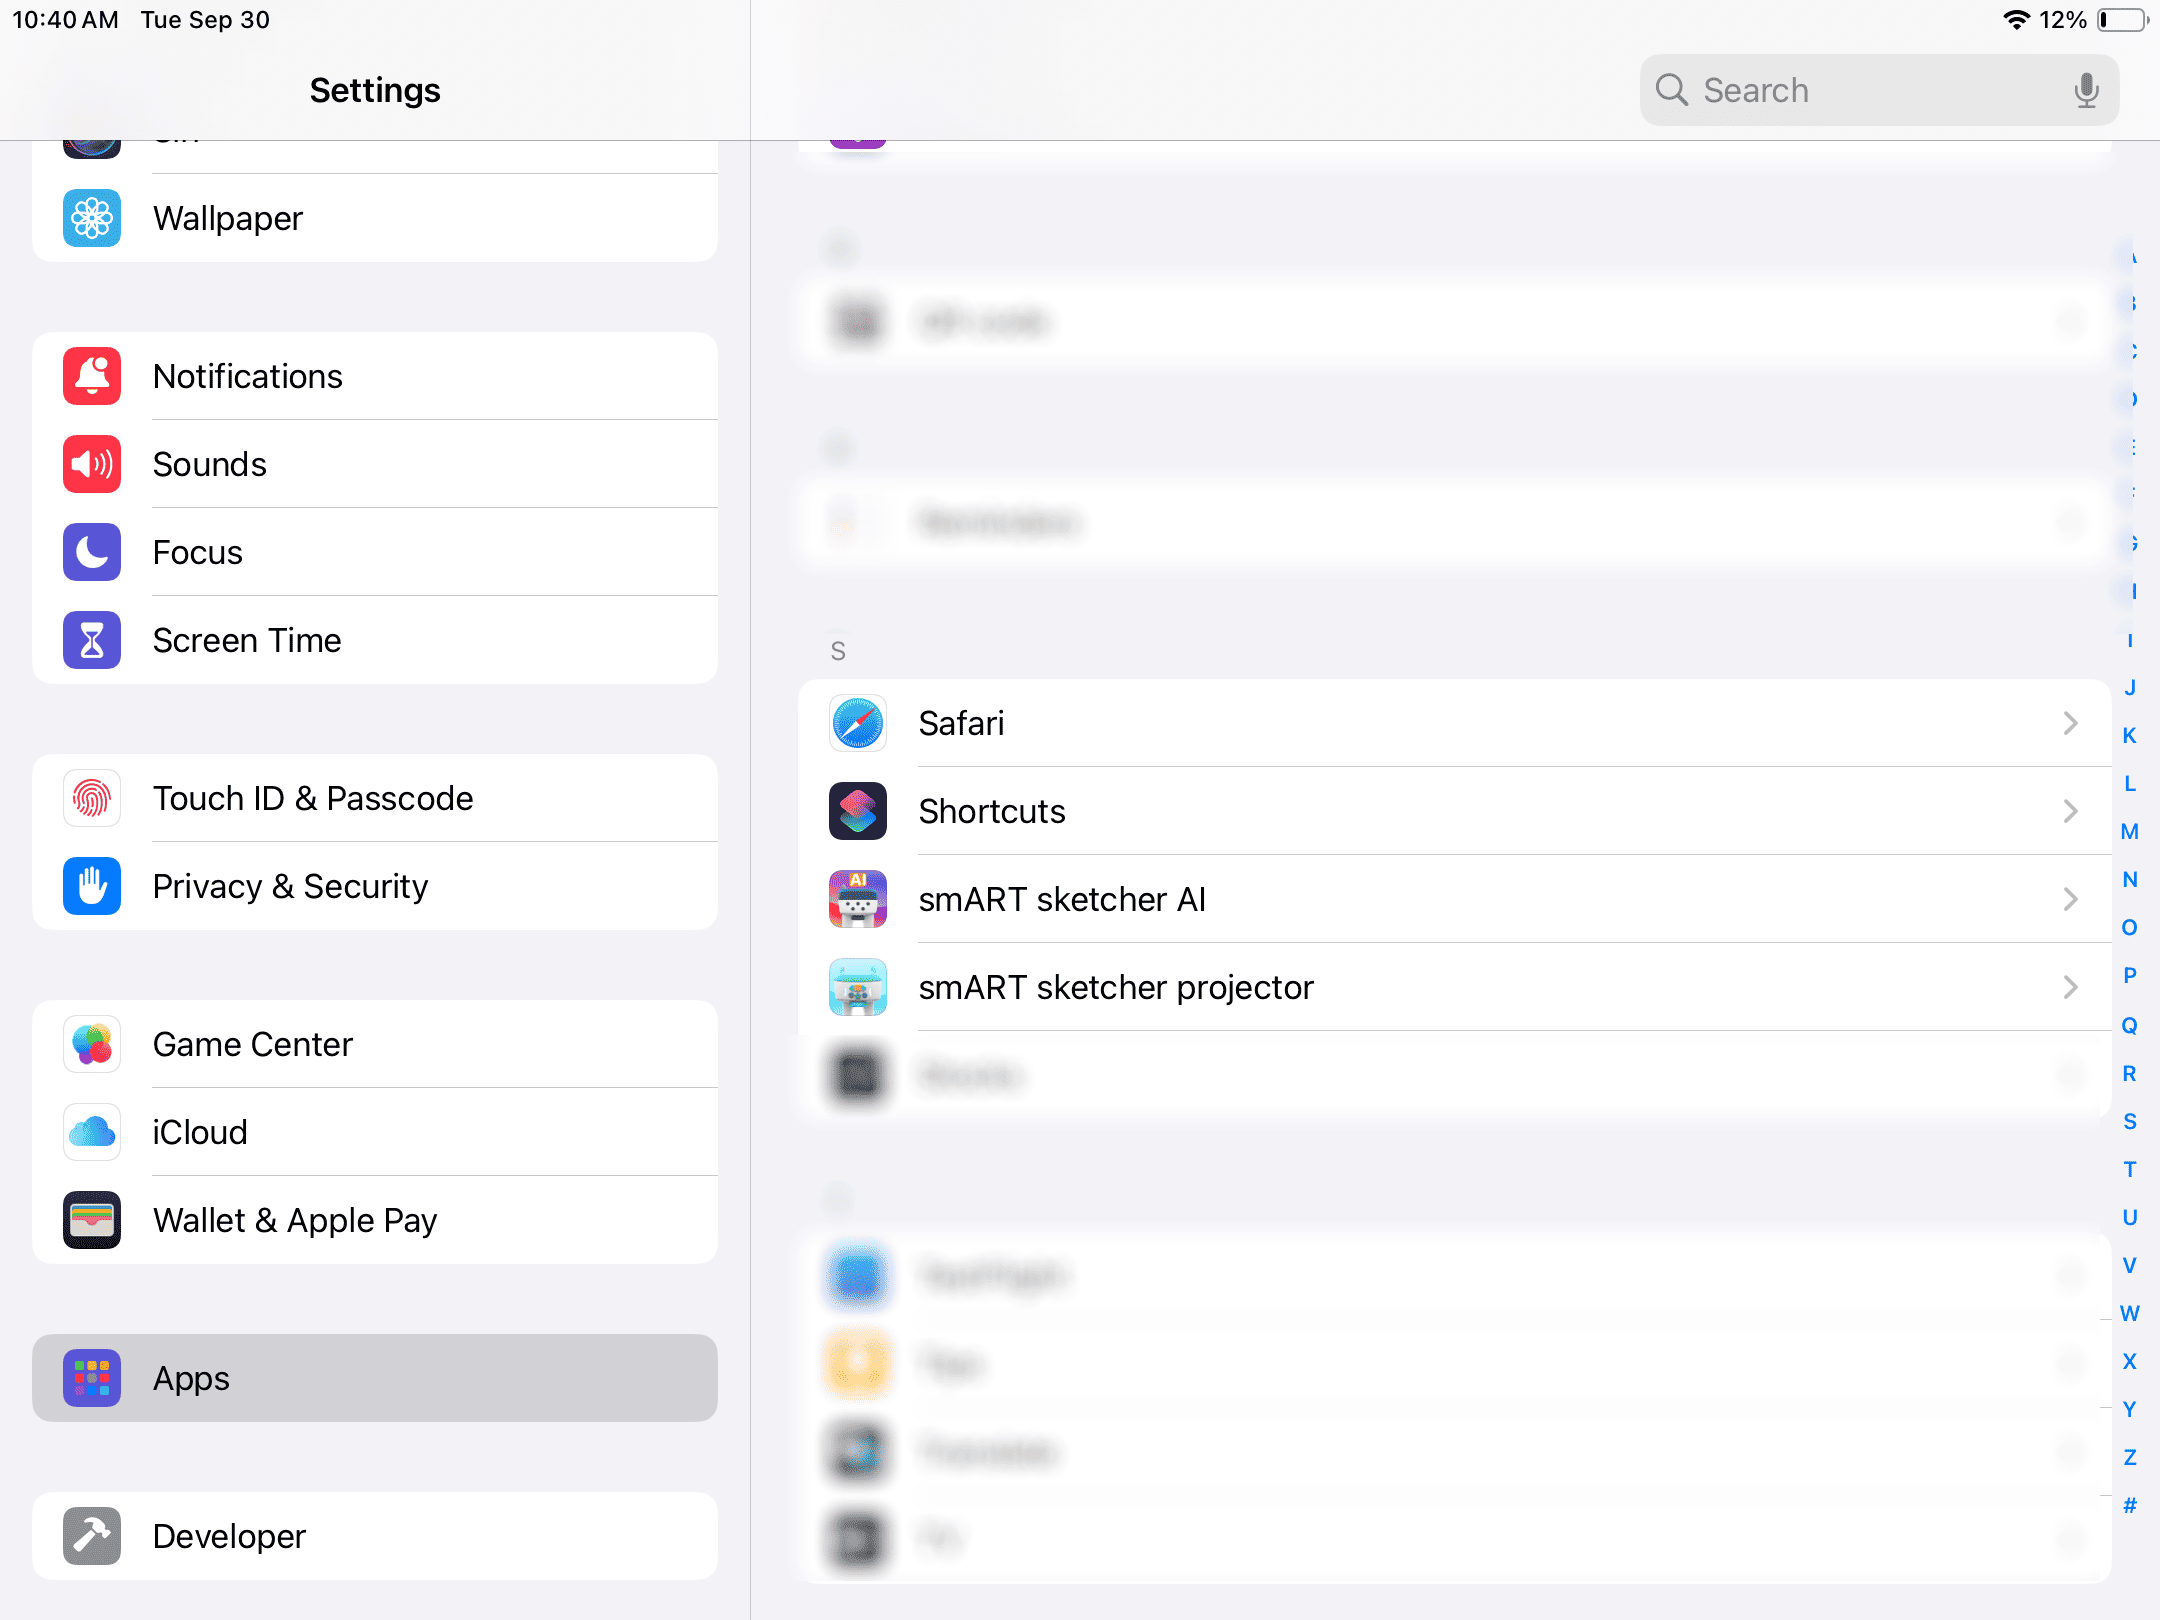Screen dimensions: 2160x1620
Task: Jump to letter M in index
Action: [x=2130, y=831]
